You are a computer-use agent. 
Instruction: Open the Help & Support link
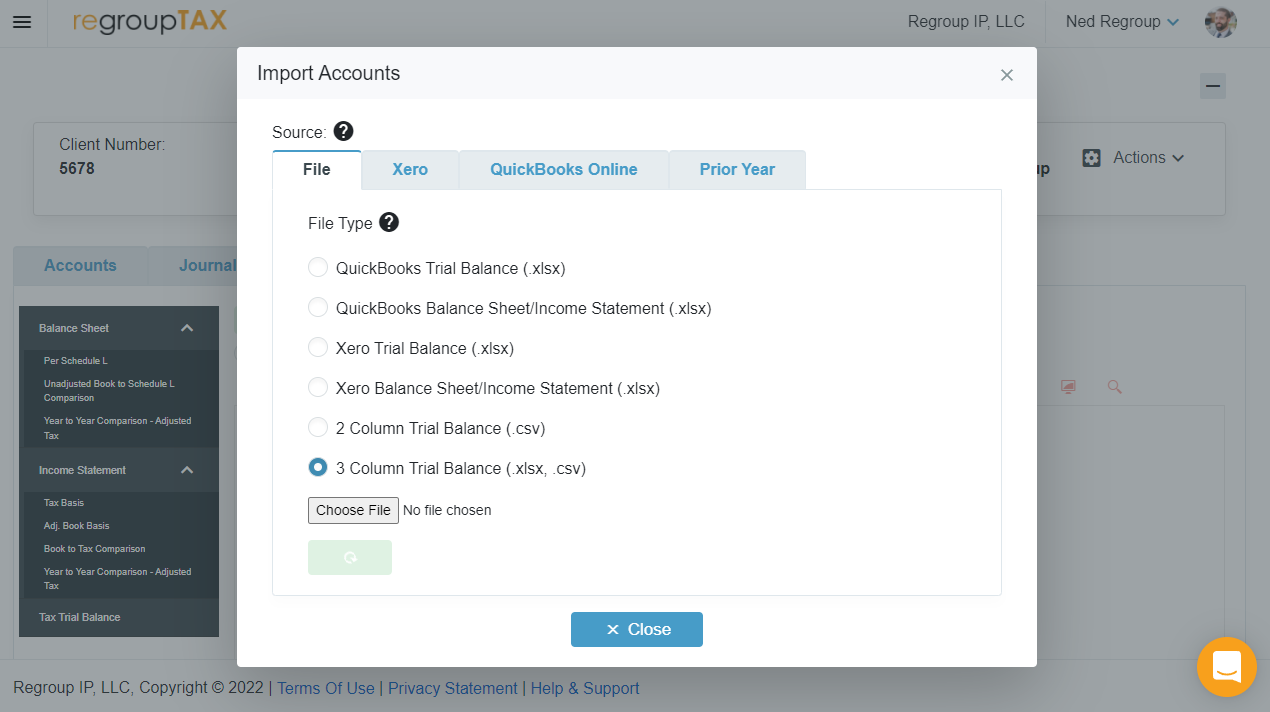tap(585, 688)
